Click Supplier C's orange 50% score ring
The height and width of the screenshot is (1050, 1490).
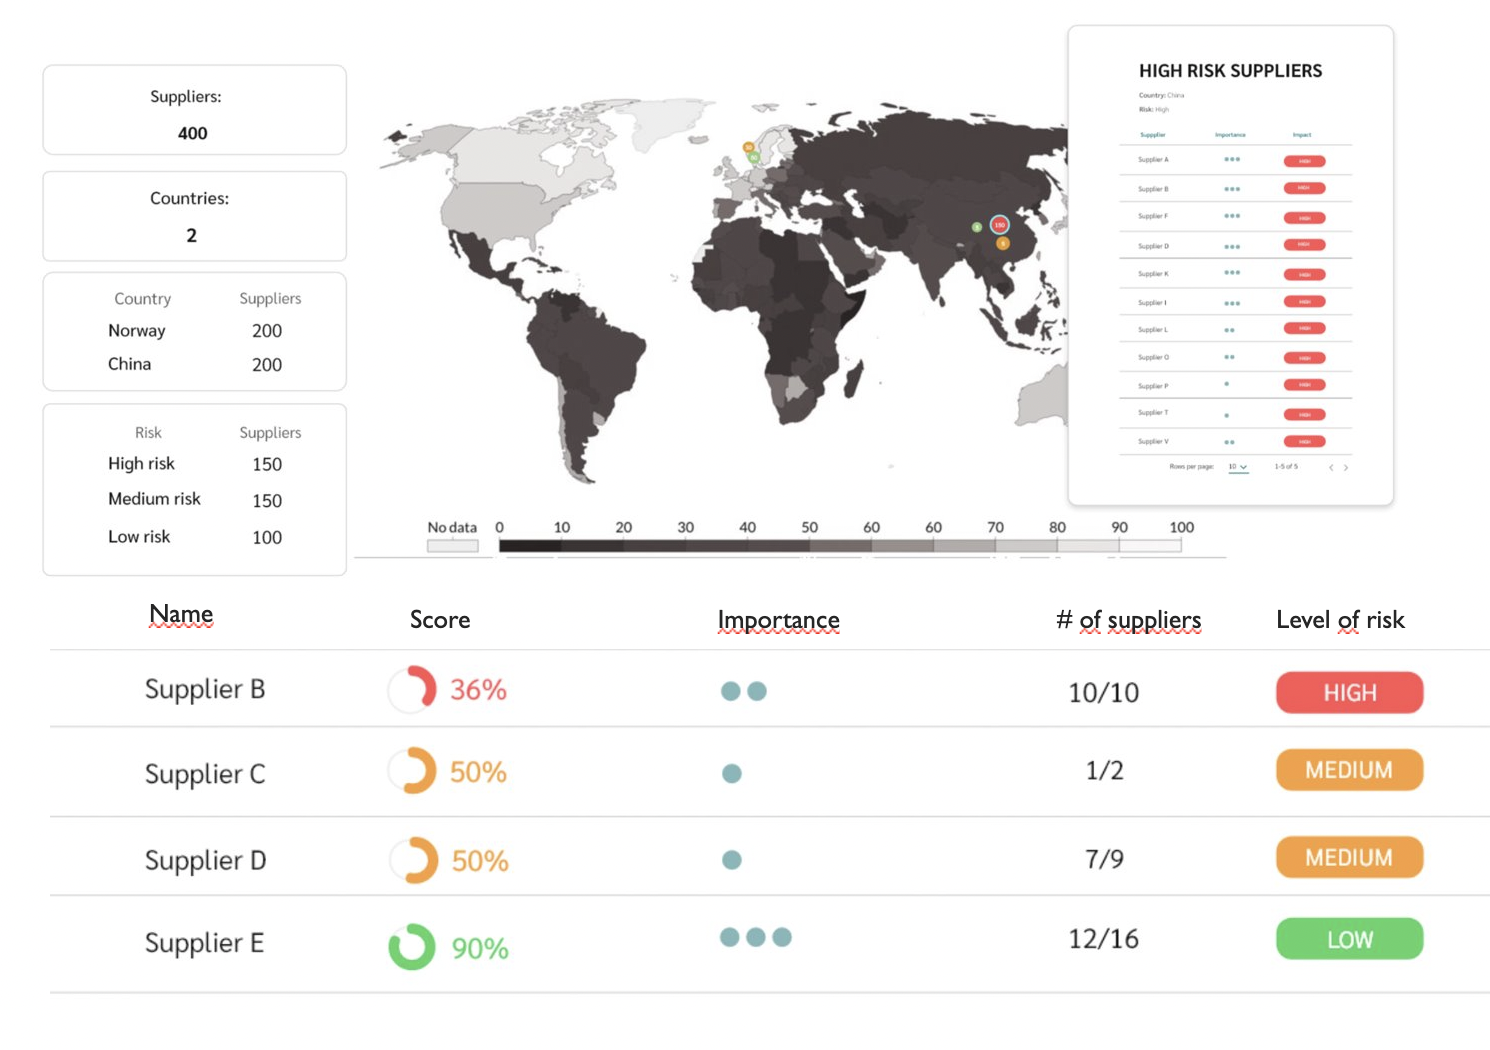click(x=412, y=771)
